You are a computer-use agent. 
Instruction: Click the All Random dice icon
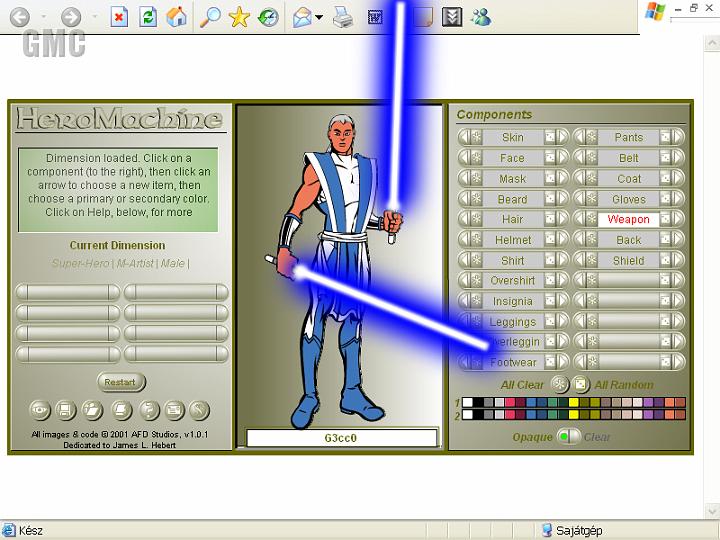click(581, 384)
